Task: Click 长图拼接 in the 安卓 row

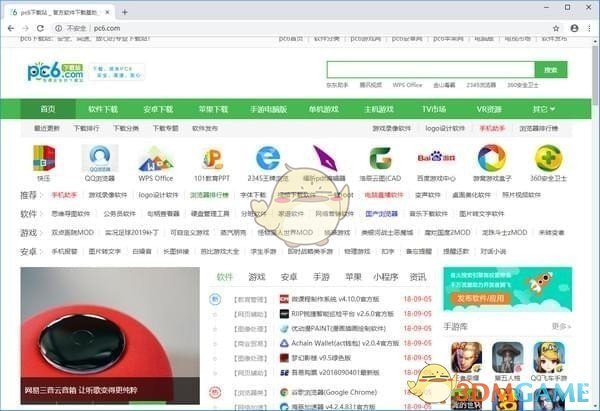Action: [x=176, y=251]
